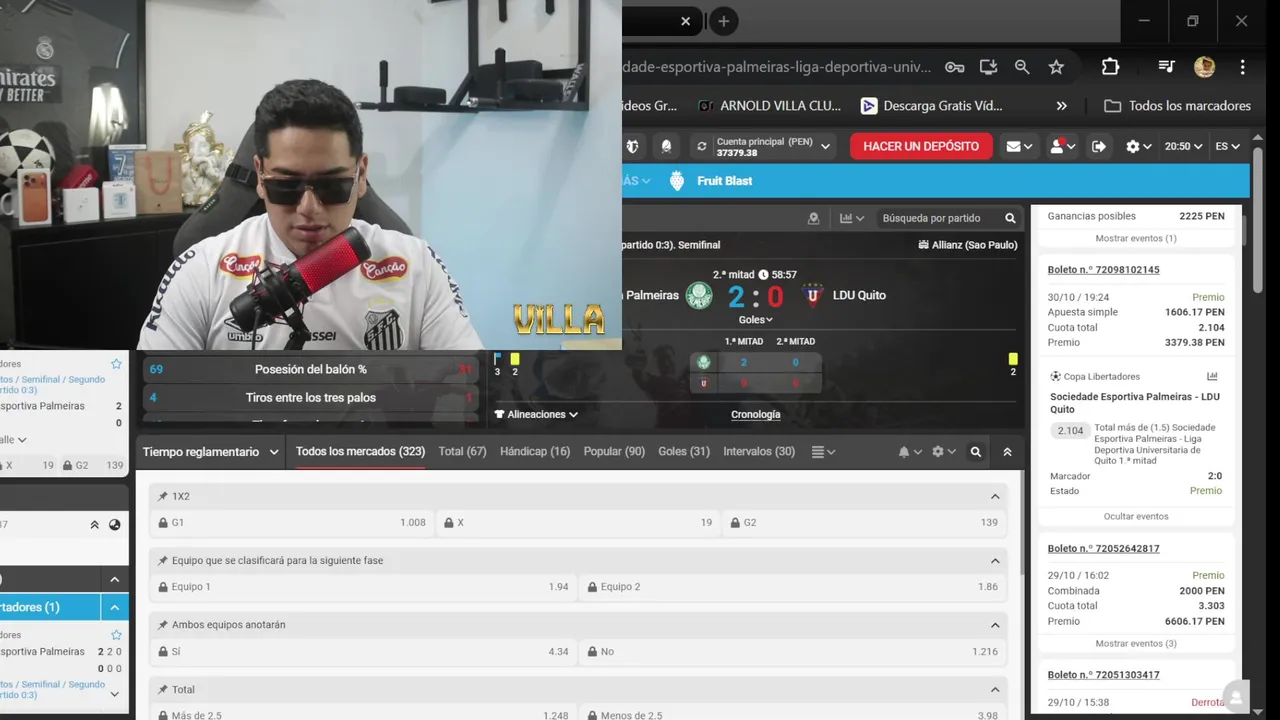The height and width of the screenshot is (720, 1280).
Task: Open the 20:50 time dropdown
Action: [1183, 146]
